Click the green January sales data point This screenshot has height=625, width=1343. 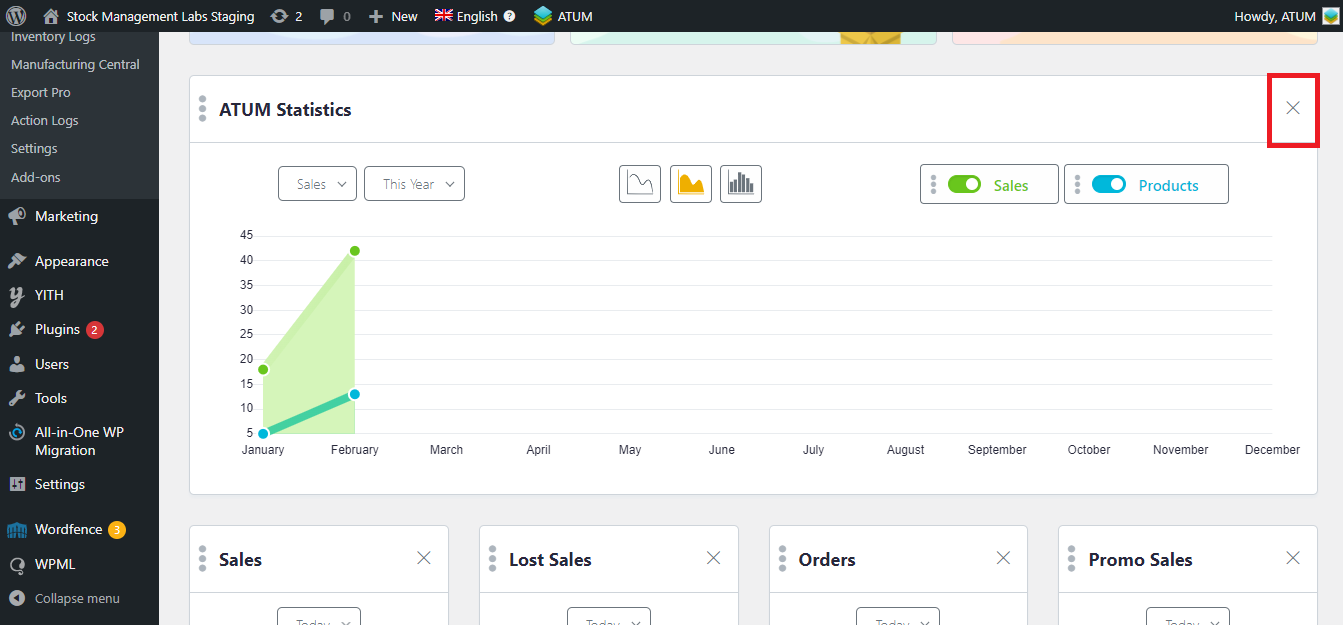point(263,369)
